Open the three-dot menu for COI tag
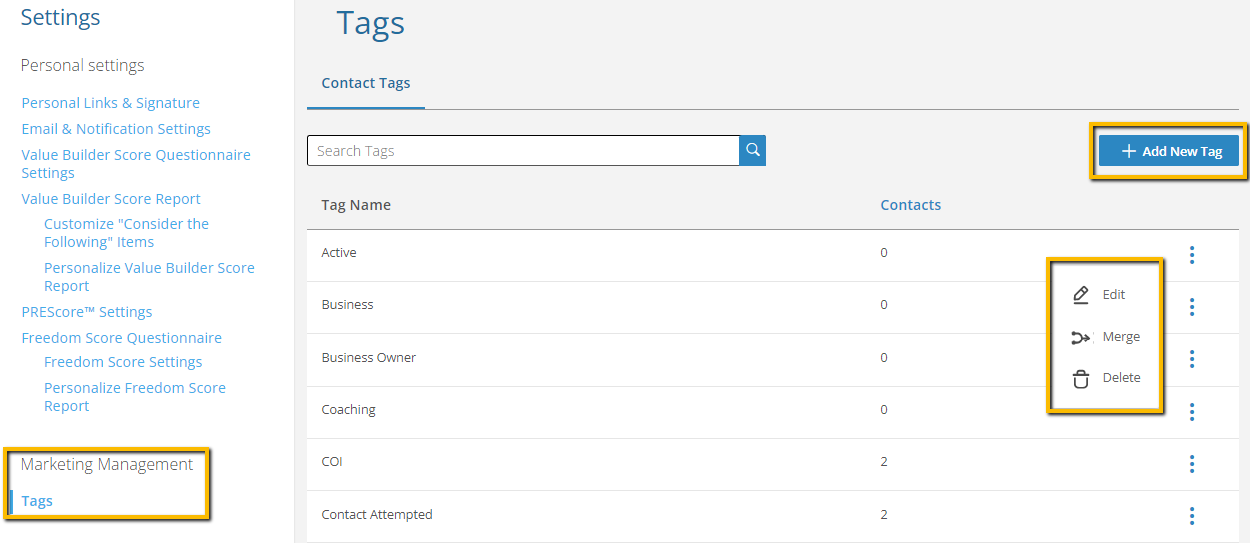Screen dimensions: 1250x543 [x=1192, y=464]
